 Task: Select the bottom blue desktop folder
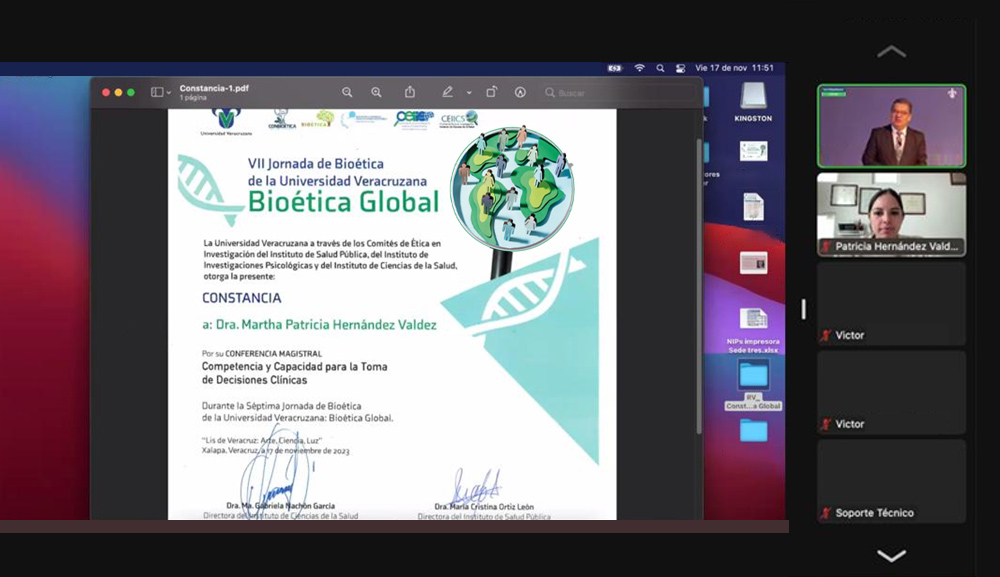(x=753, y=431)
